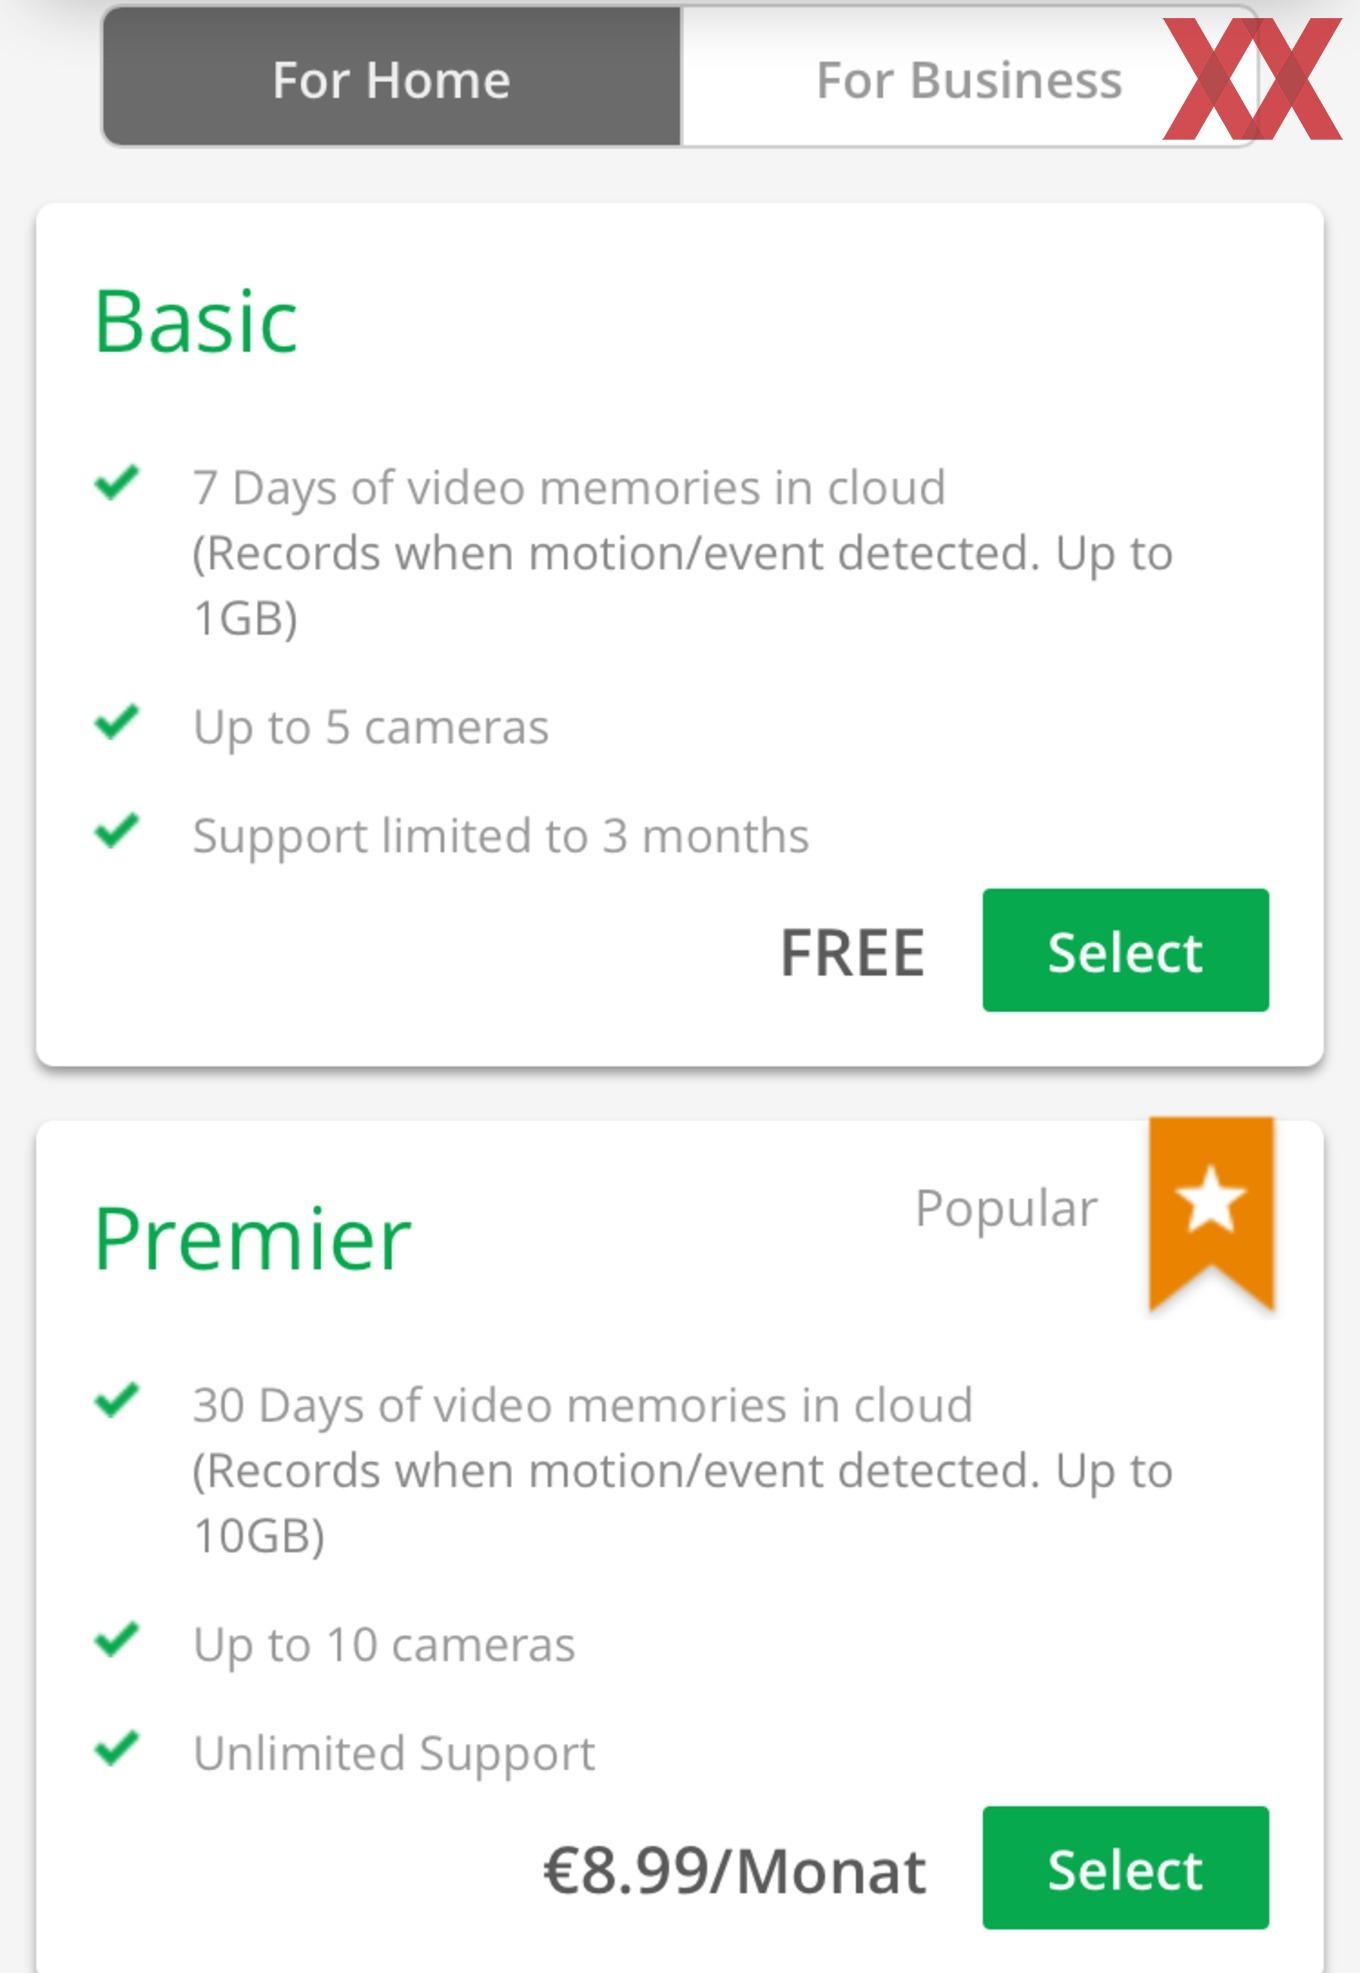Click the checkmark beside Unlimited Support
The height and width of the screenshot is (1973, 1360).
coord(117,1749)
